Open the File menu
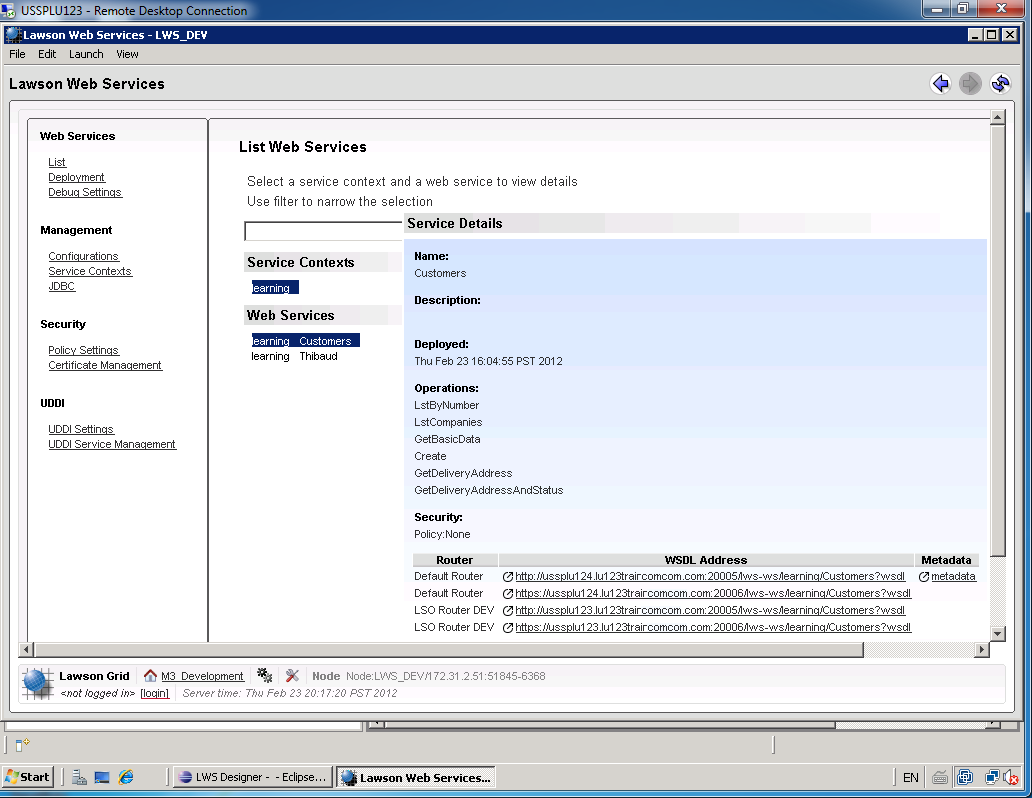Screen dimensions: 1032x798 coord(17,54)
